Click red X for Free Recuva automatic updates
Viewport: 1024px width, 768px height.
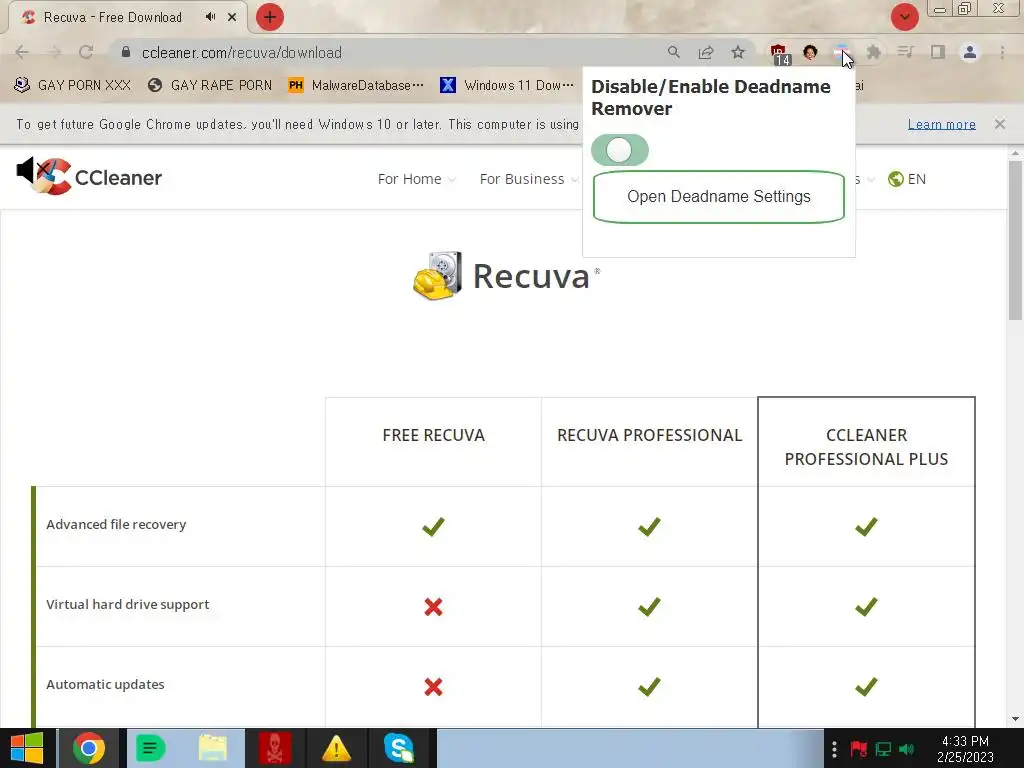pyautogui.click(x=433, y=687)
